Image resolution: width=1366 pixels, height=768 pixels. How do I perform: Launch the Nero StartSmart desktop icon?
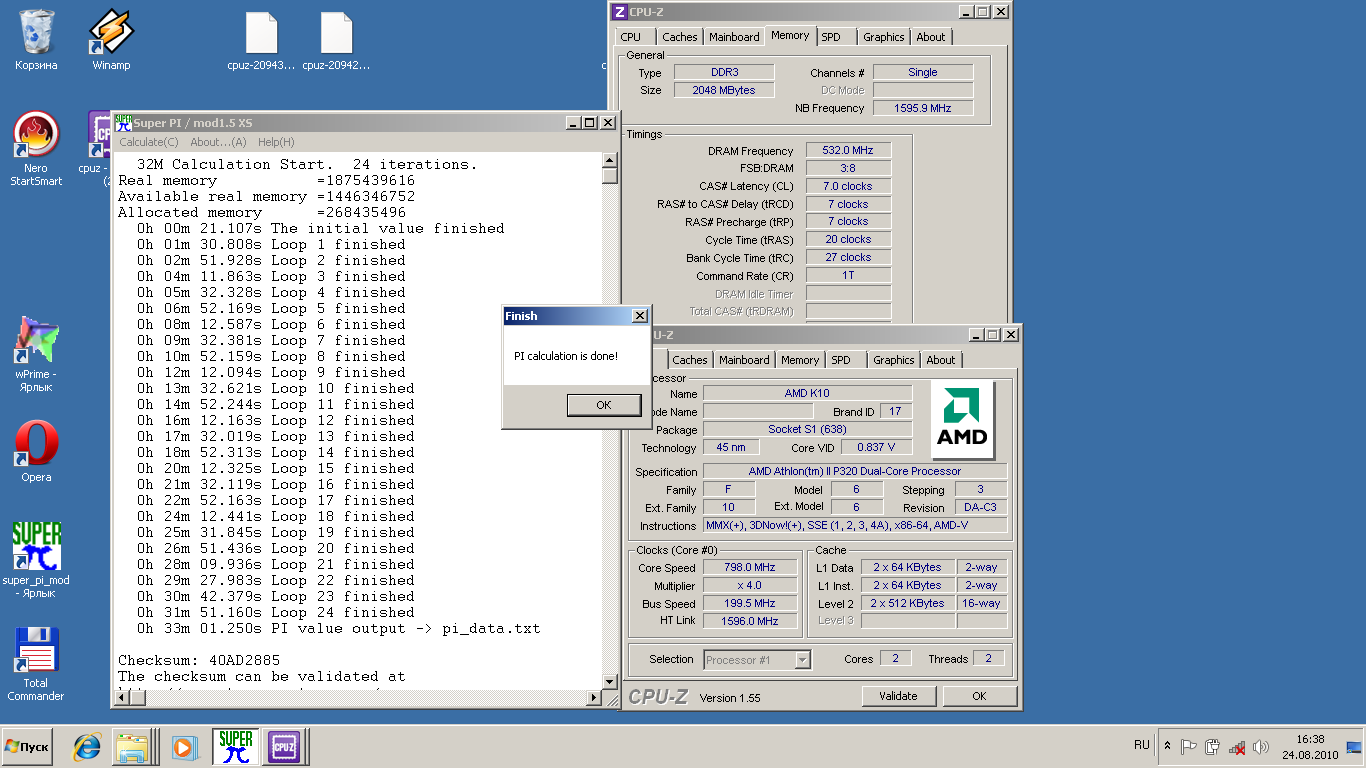(37, 148)
